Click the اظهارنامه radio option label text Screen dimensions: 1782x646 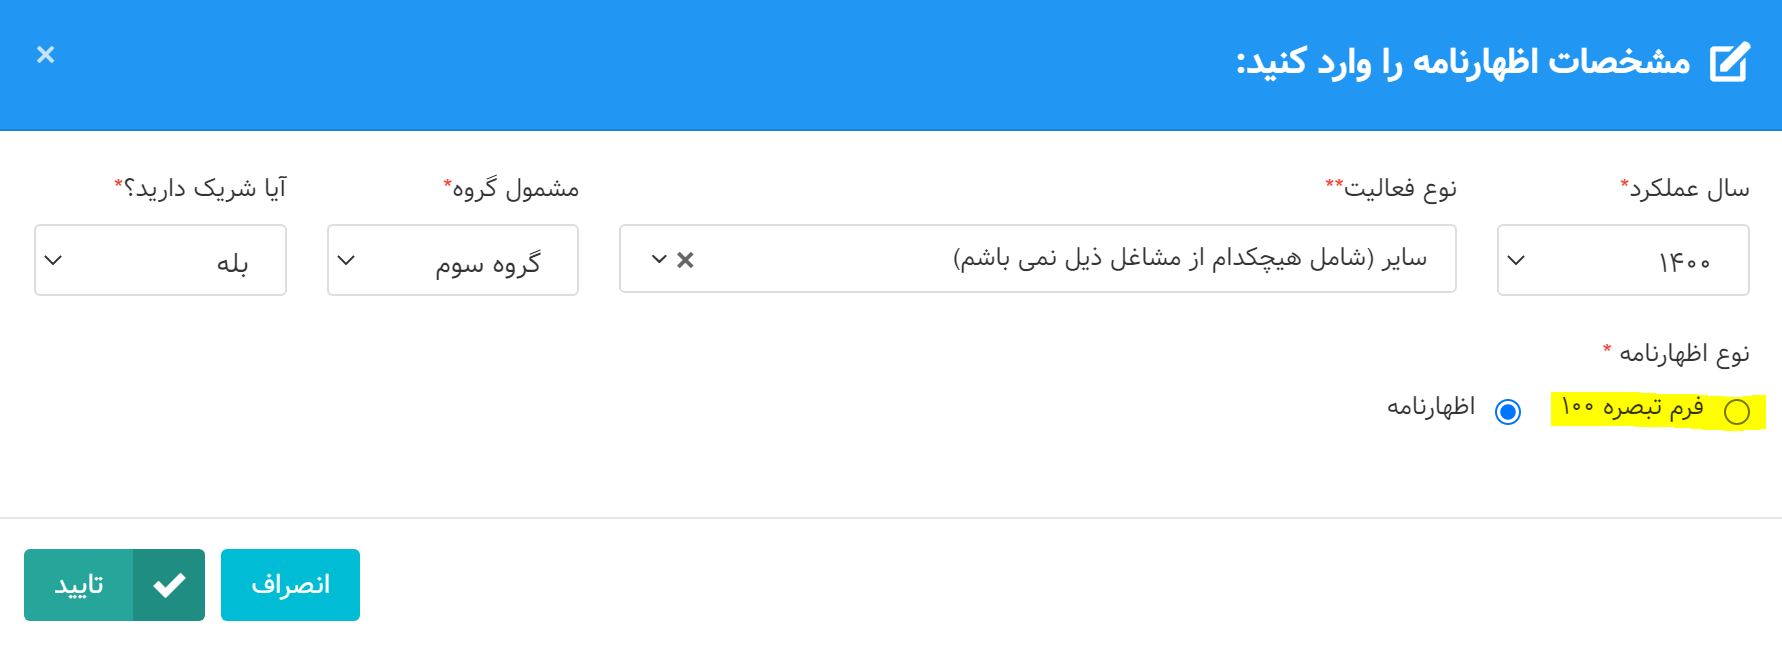[1431, 407]
